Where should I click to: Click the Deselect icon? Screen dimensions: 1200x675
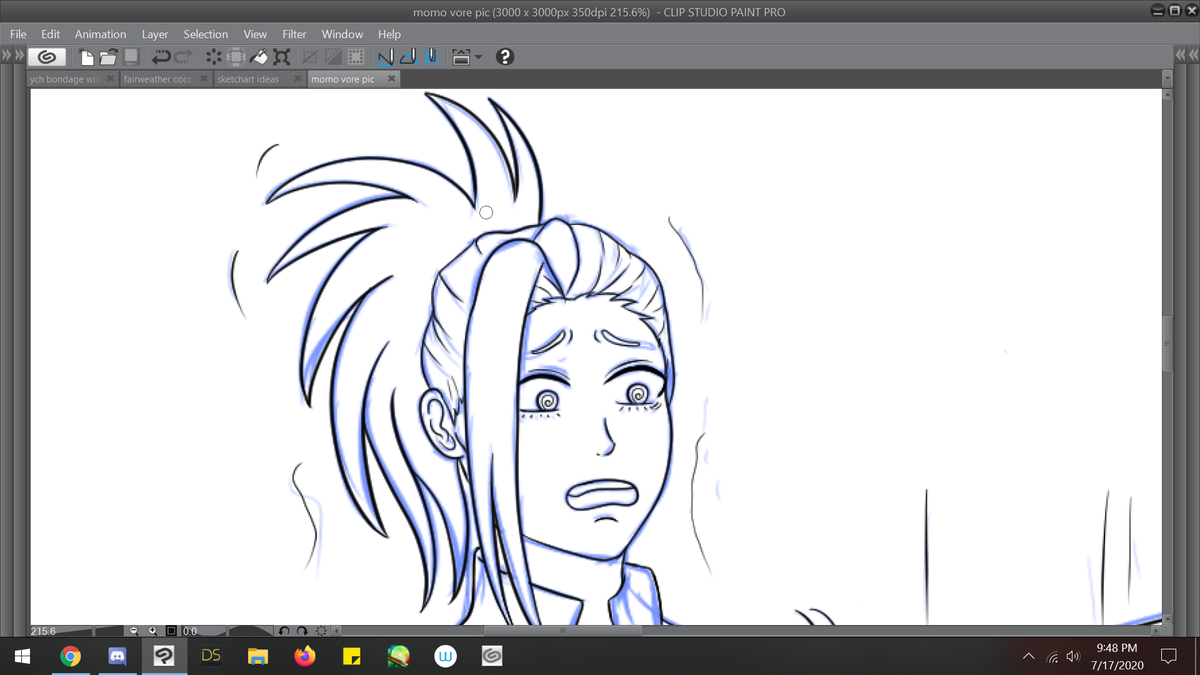click(310, 57)
